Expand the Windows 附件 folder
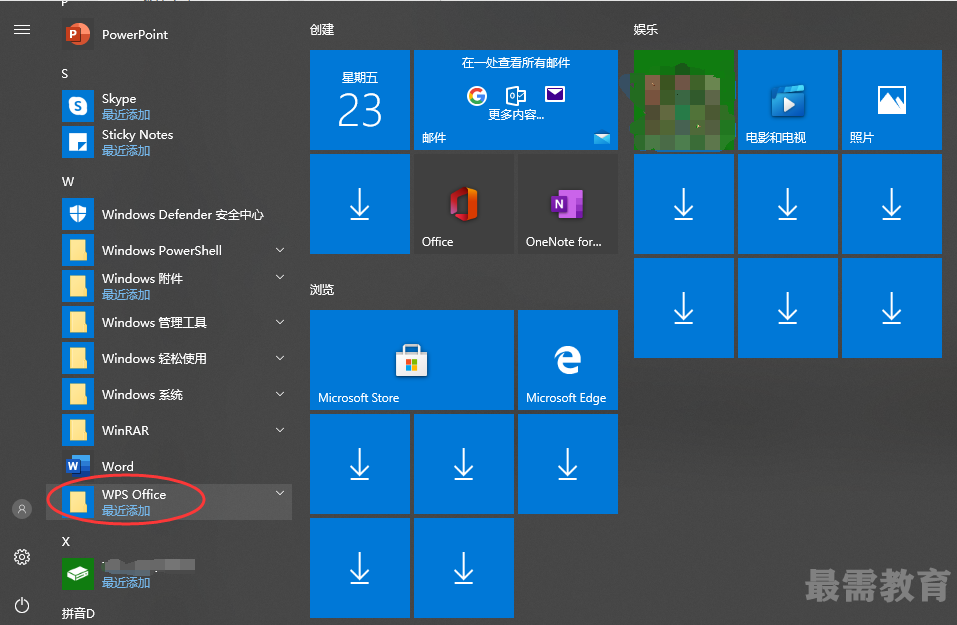The image size is (957, 625). (280, 278)
